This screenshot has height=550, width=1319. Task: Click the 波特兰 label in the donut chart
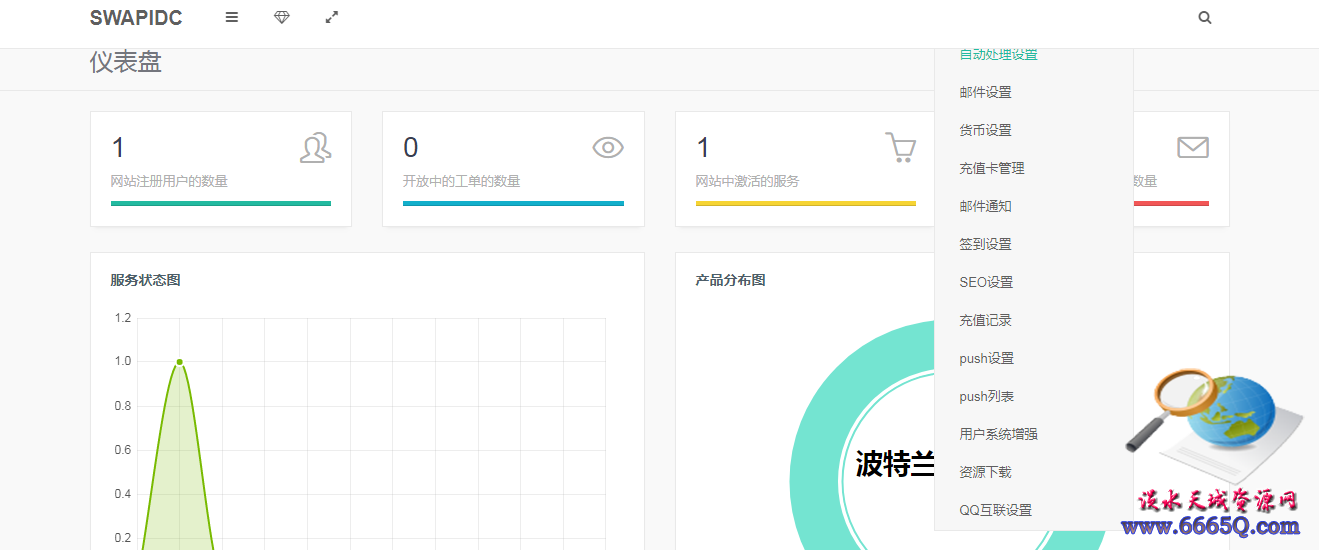click(895, 464)
